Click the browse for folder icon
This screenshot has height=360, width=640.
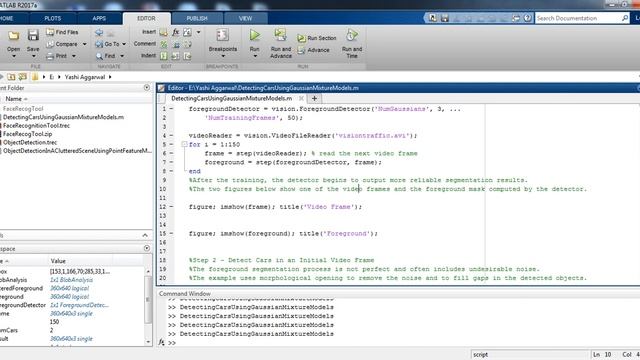[22, 77]
